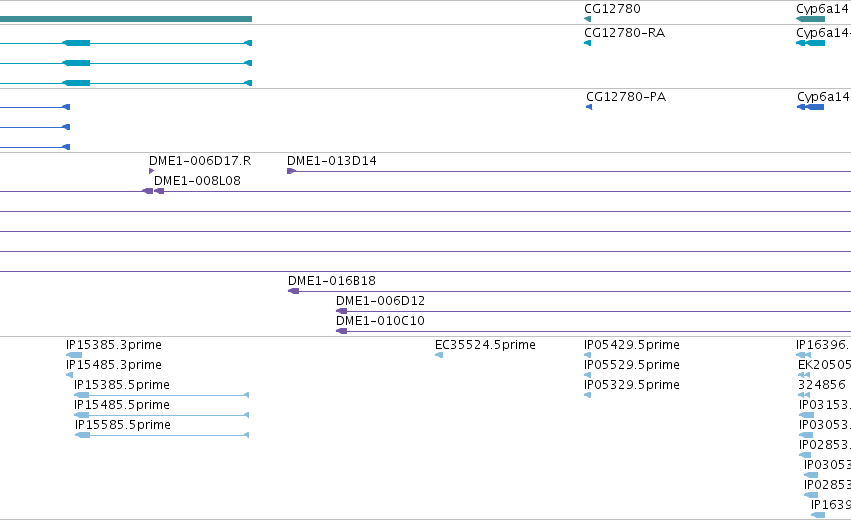
Task: Click the IP05429.5prime arrow glyph
Action: 587,355
